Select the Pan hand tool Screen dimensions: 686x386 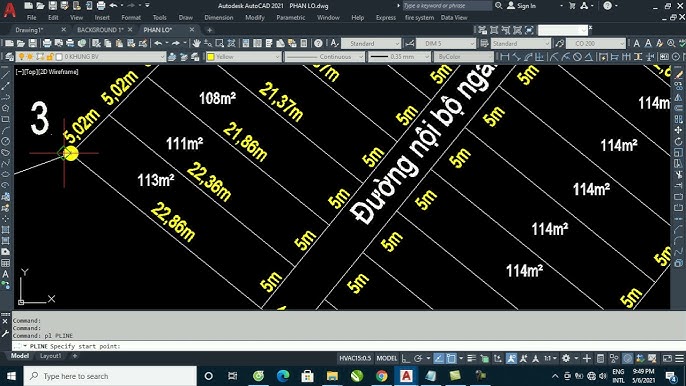click(x=196, y=43)
